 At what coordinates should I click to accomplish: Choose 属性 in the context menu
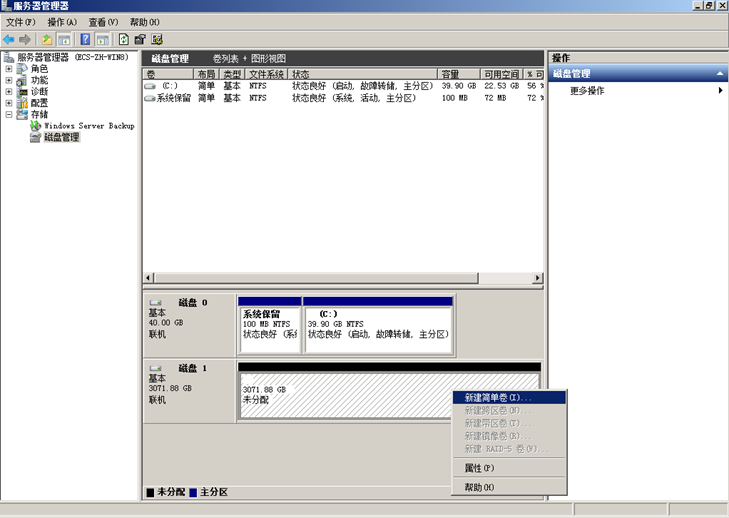[x=479, y=468]
